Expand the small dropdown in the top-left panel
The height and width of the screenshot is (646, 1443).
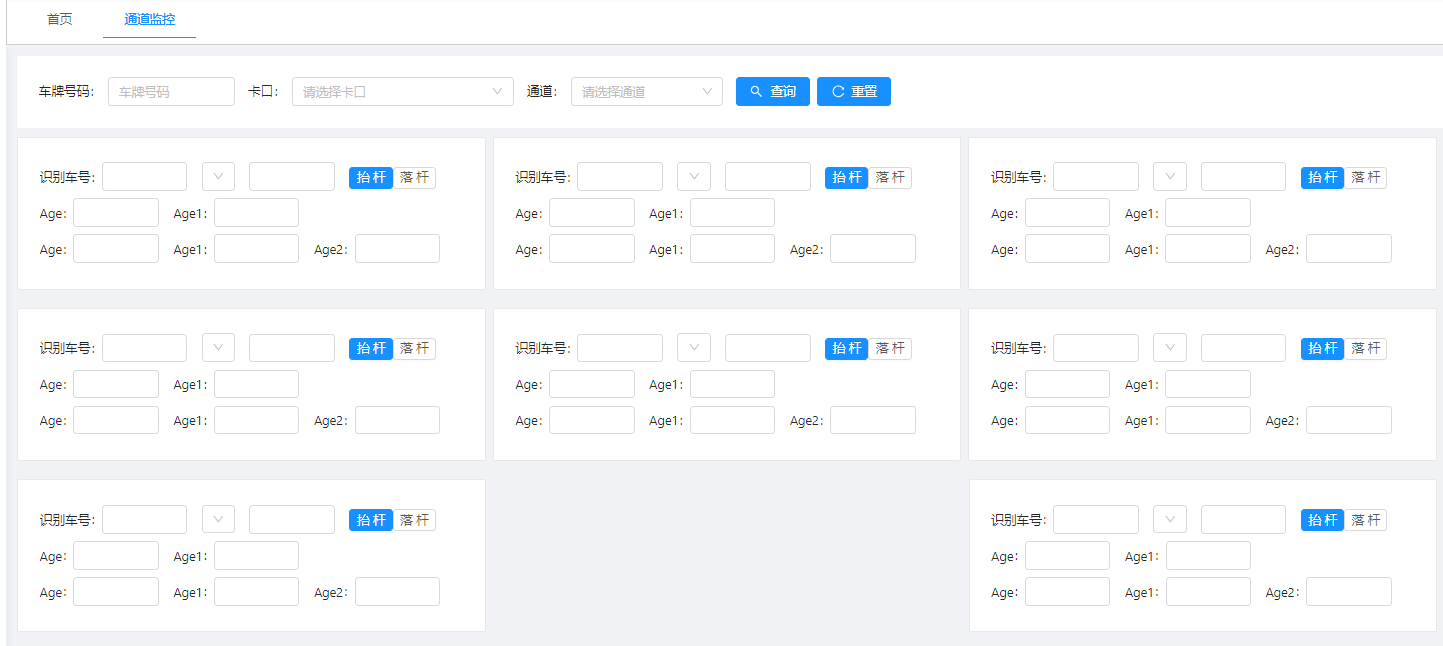[x=218, y=177]
